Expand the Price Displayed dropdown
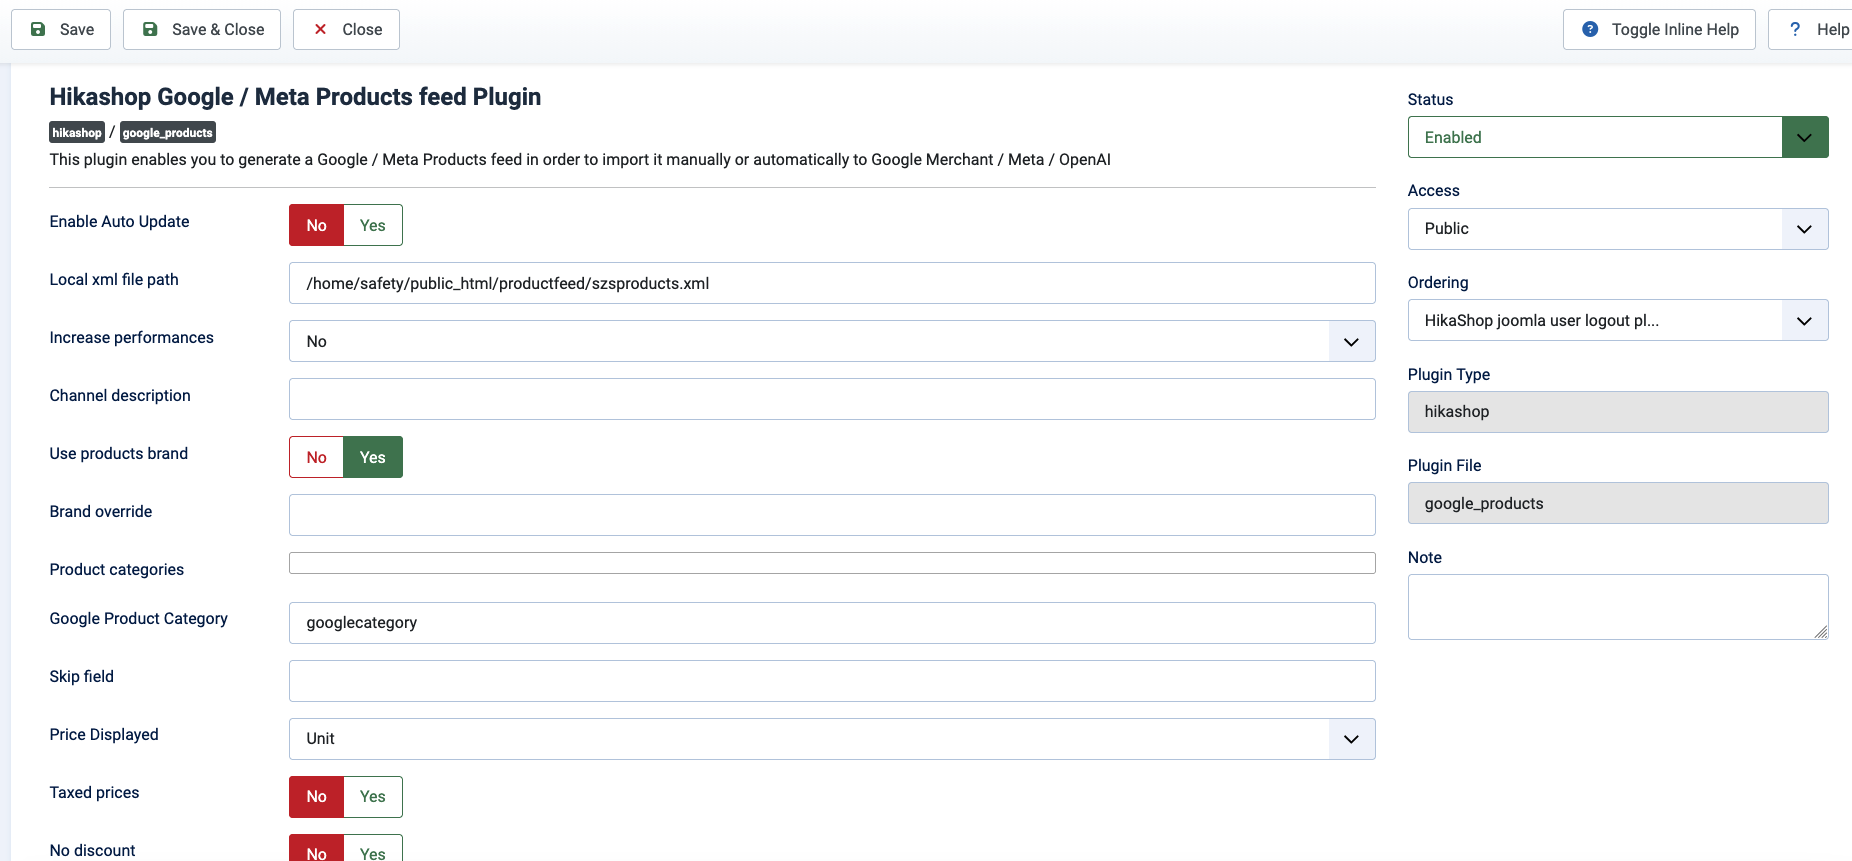Screen dimensions: 1852x861 pyautogui.click(x=831, y=739)
